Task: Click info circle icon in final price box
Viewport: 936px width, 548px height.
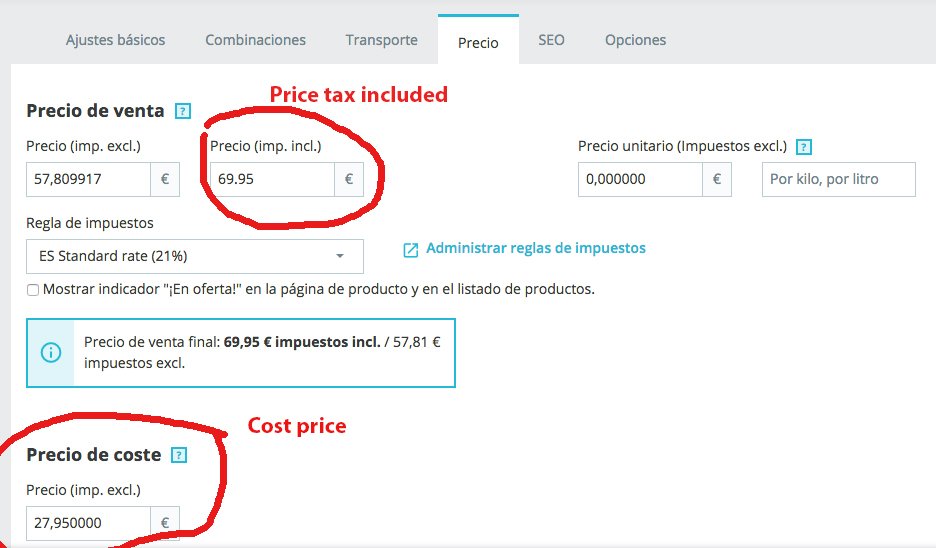Action: click(51, 352)
